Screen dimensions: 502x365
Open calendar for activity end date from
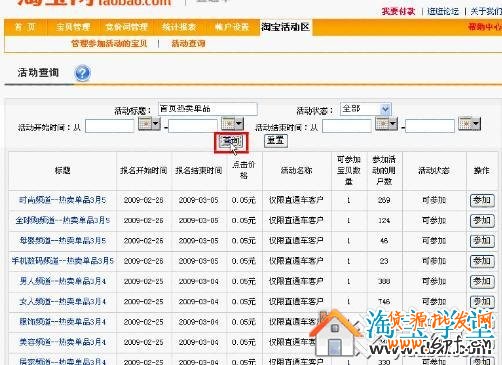pos(386,124)
